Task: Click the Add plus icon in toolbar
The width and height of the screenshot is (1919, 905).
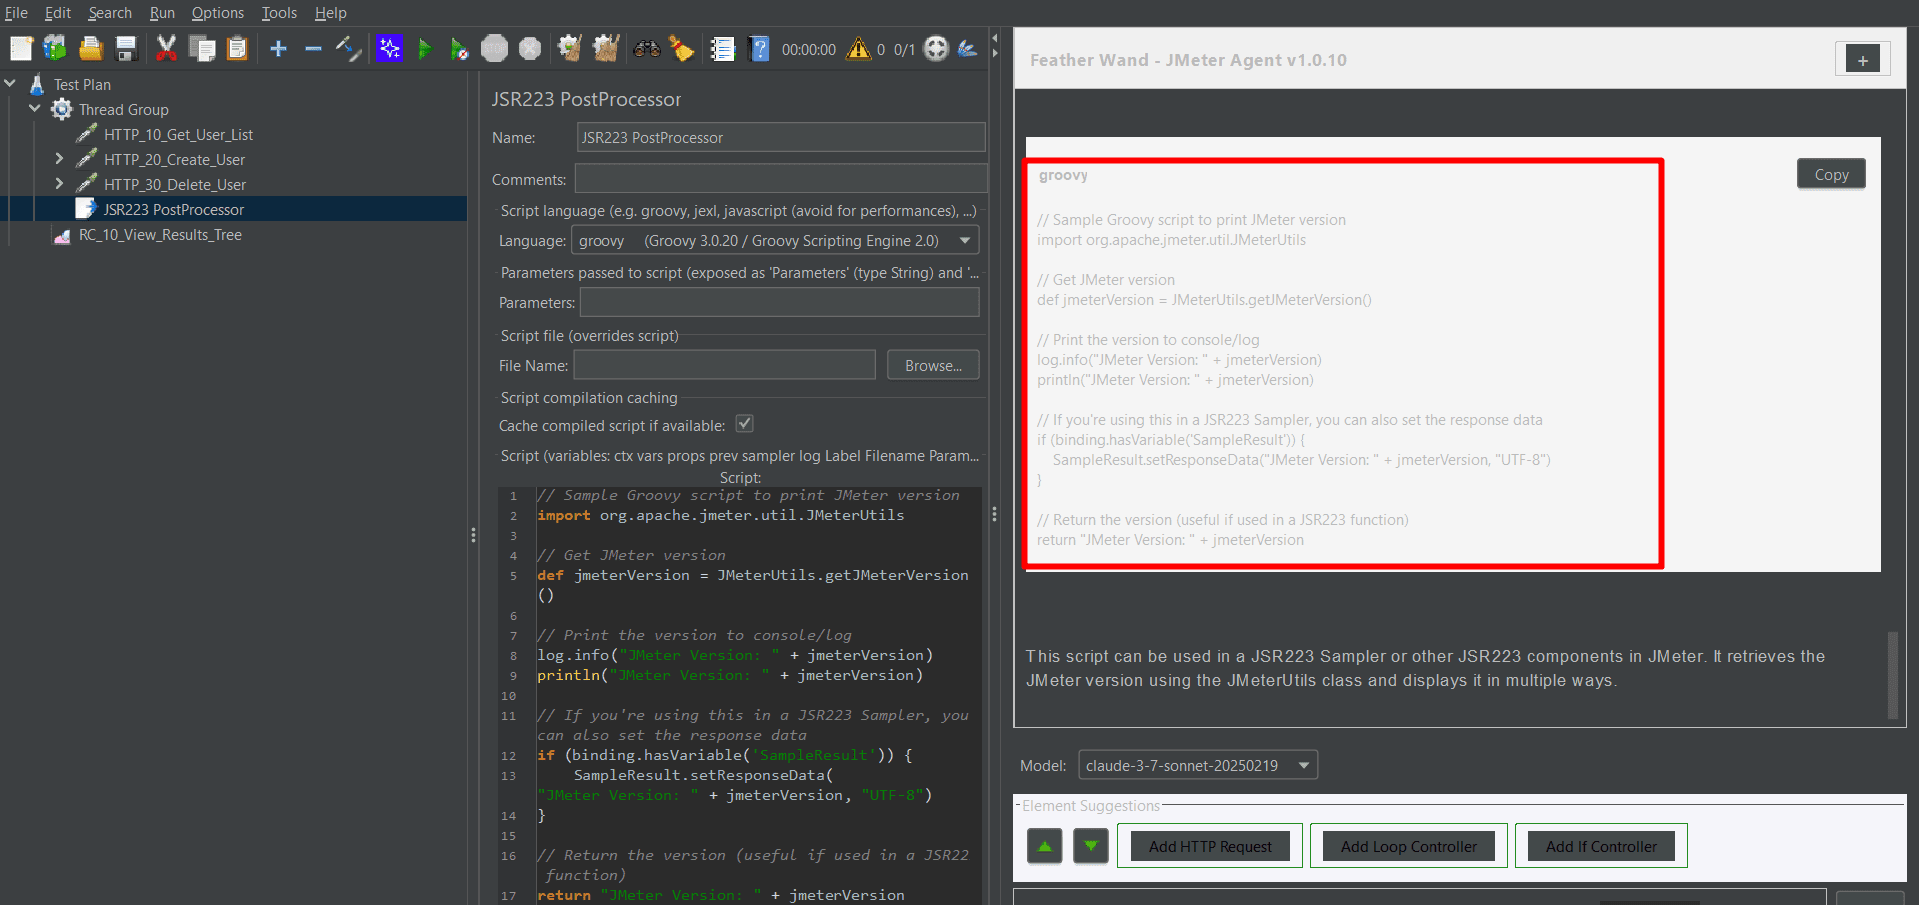Action: [x=278, y=48]
